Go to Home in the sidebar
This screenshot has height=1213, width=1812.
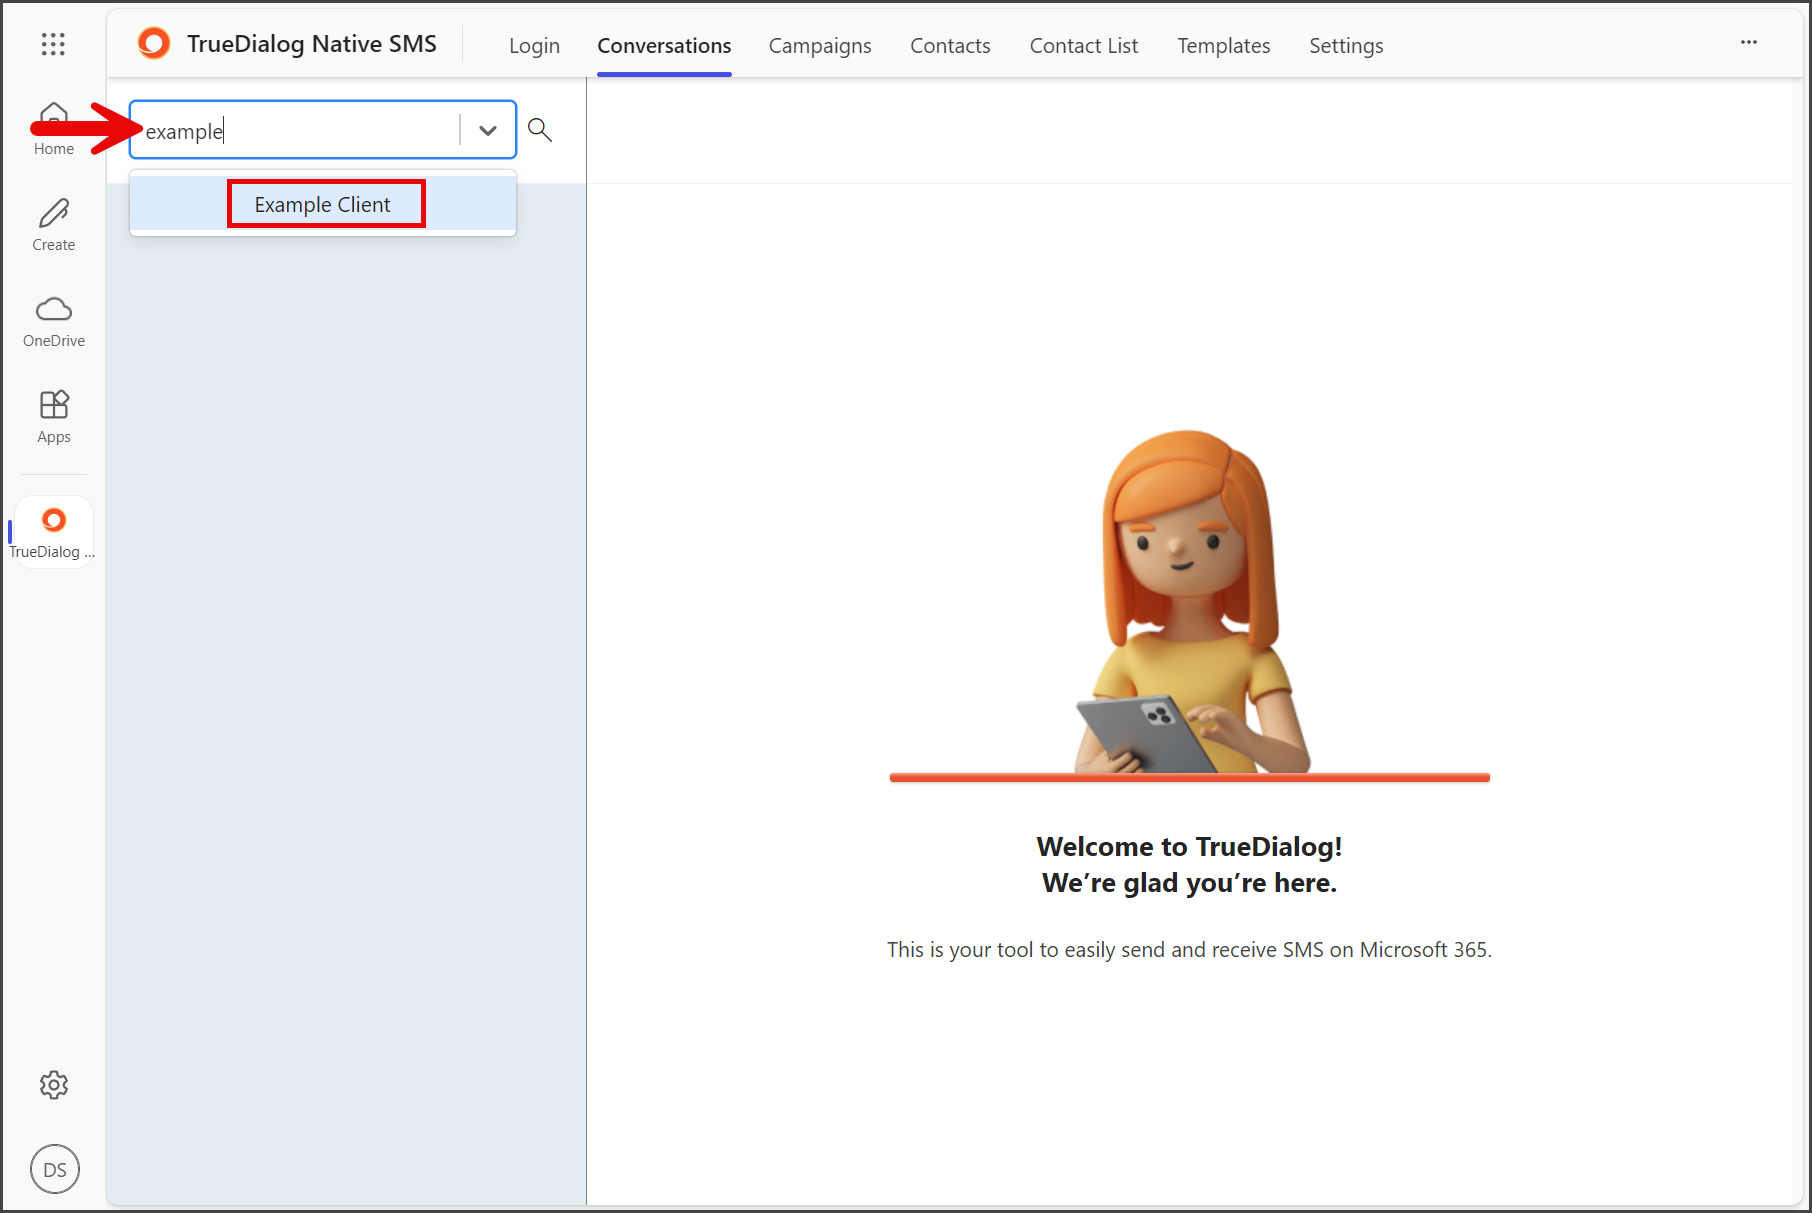[x=54, y=129]
